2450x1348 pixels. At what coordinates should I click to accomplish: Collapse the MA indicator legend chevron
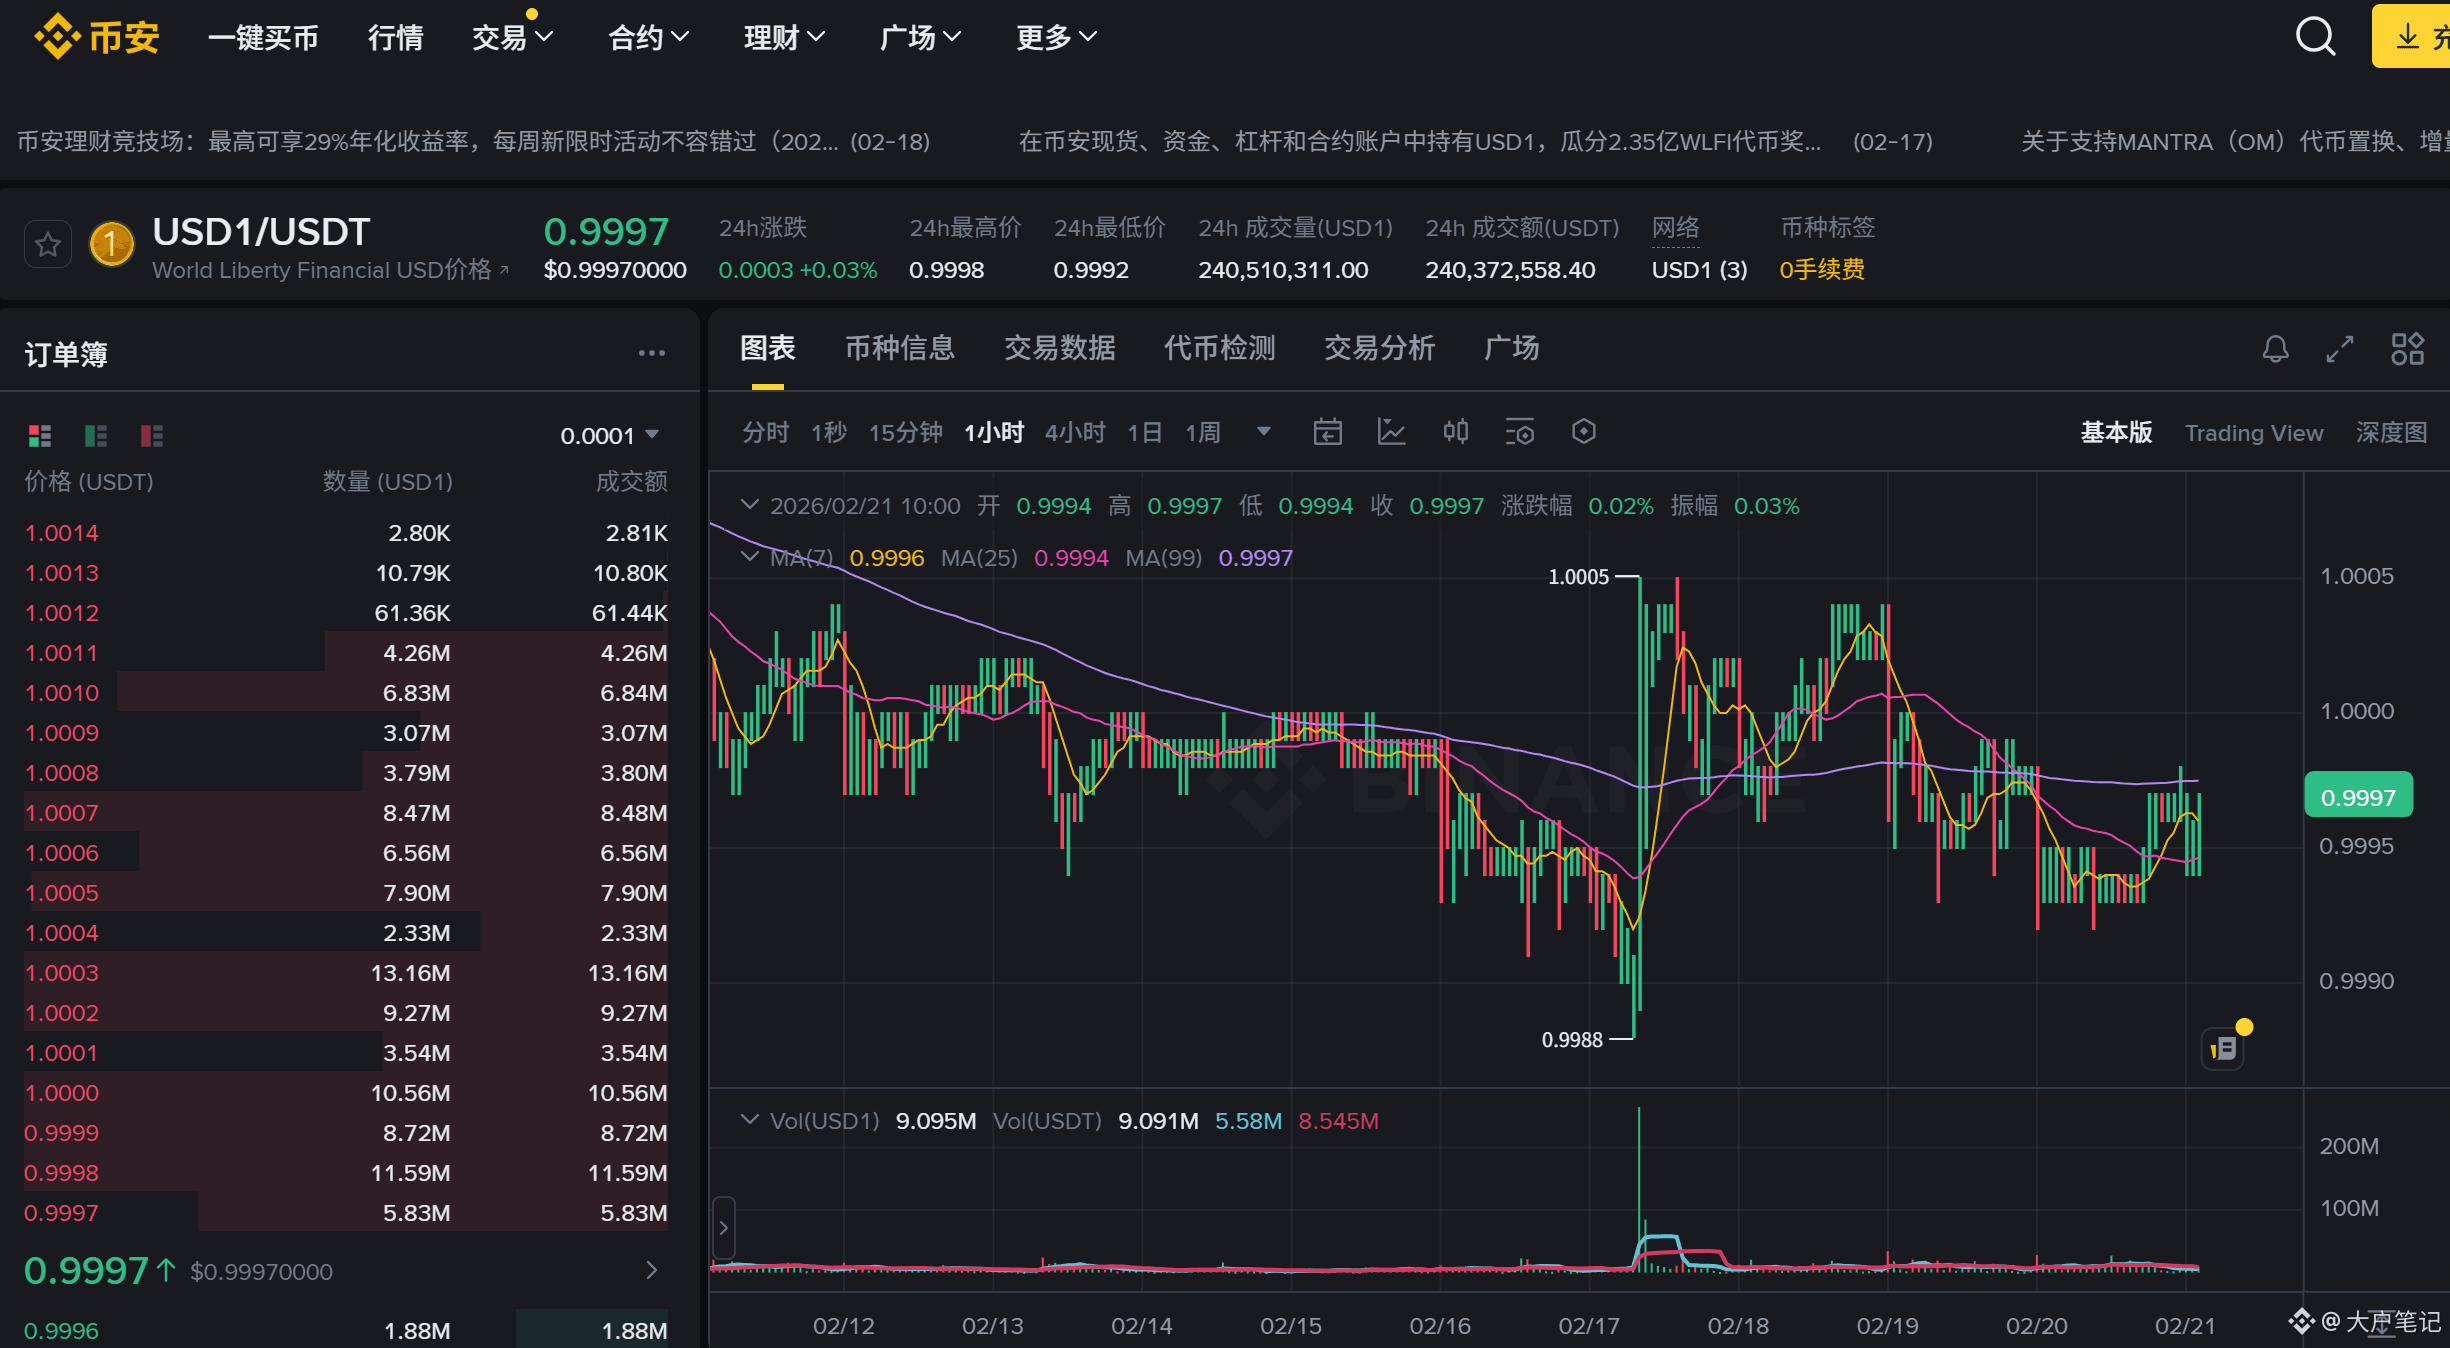[749, 557]
